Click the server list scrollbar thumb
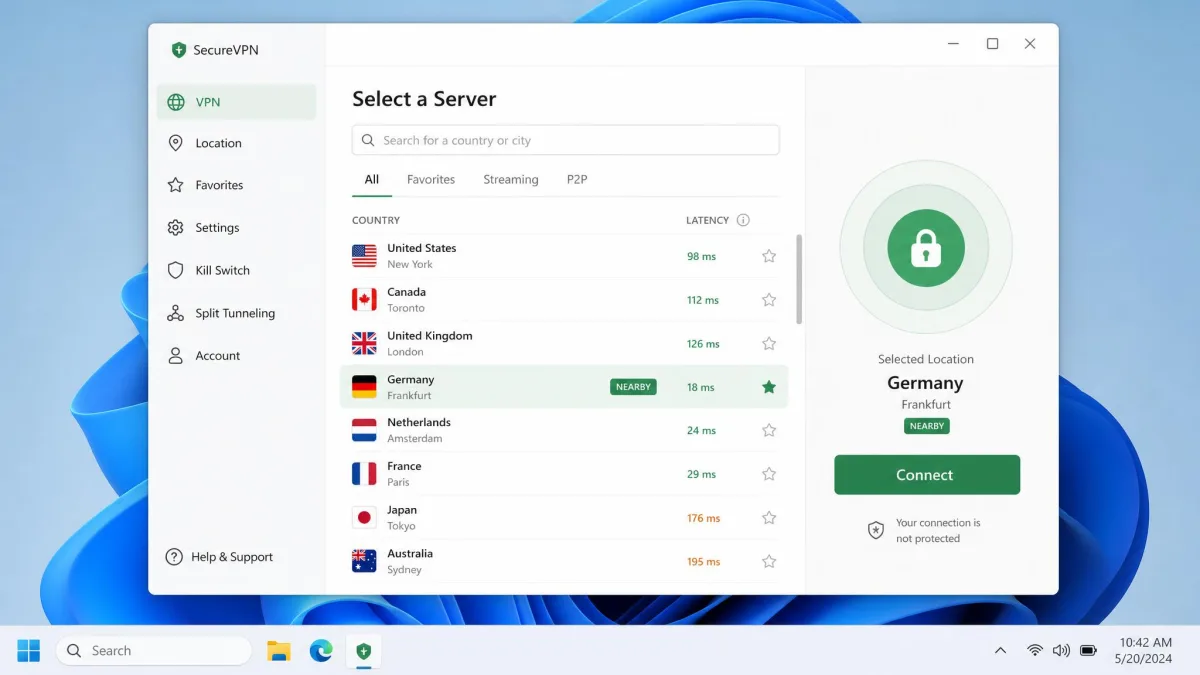The image size is (1200, 675). point(799,280)
